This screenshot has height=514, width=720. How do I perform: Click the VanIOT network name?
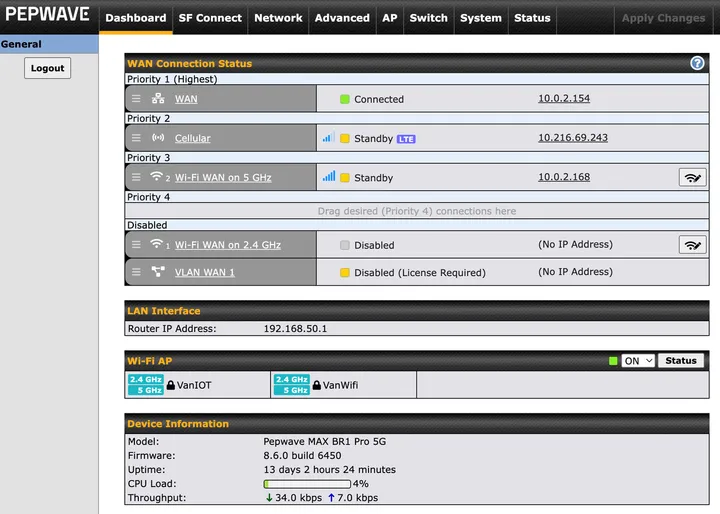pos(194,385)
